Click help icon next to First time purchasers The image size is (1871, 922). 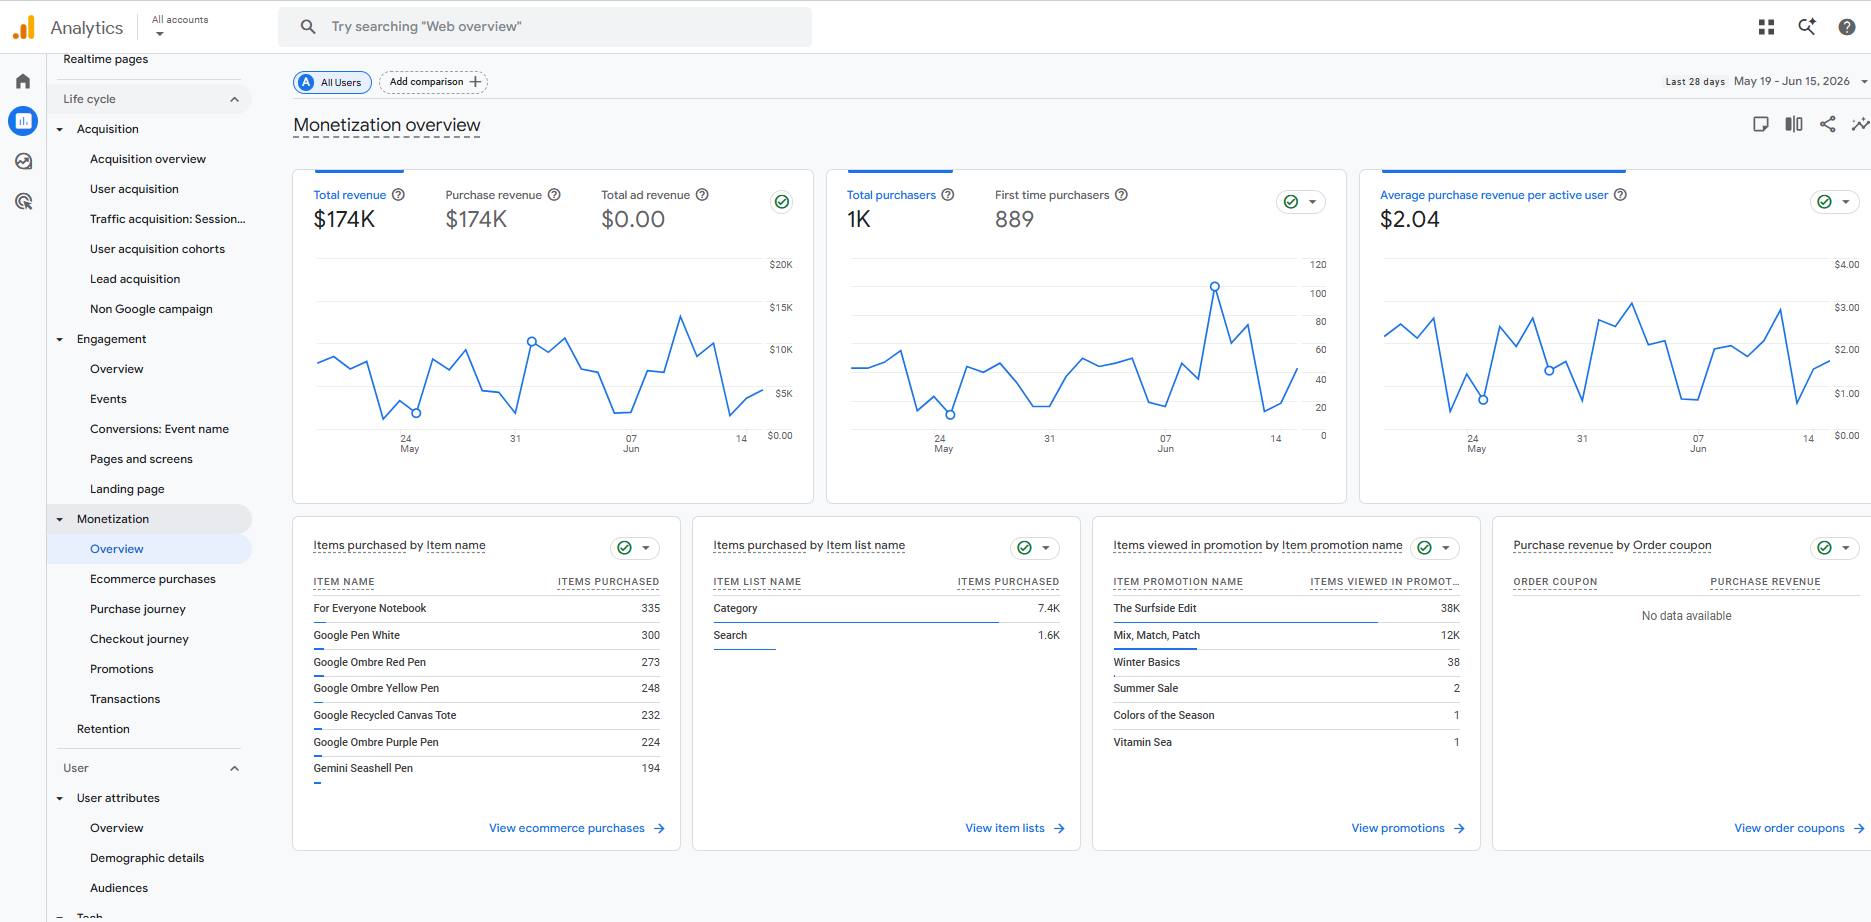pos(1121,195)
